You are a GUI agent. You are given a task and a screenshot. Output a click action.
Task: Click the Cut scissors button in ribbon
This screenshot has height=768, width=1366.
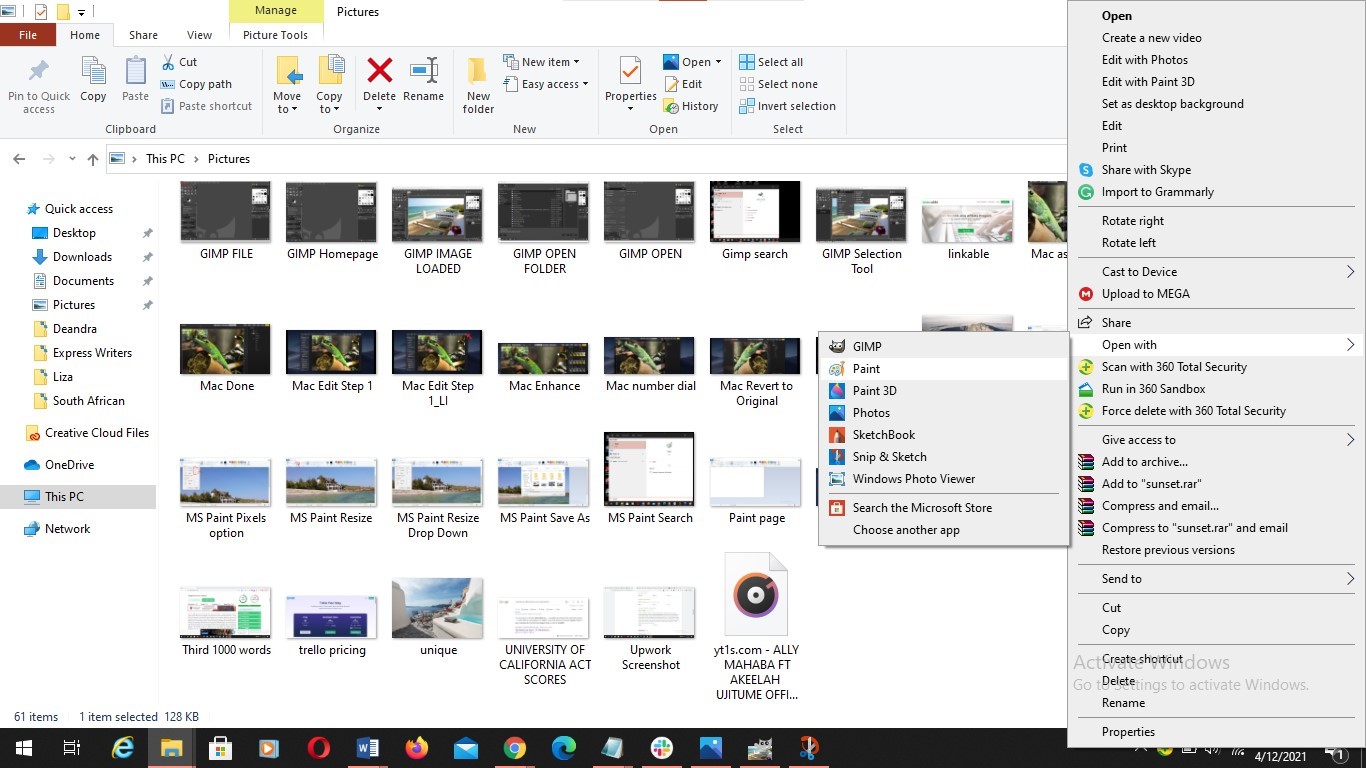(x=178, y=62)
